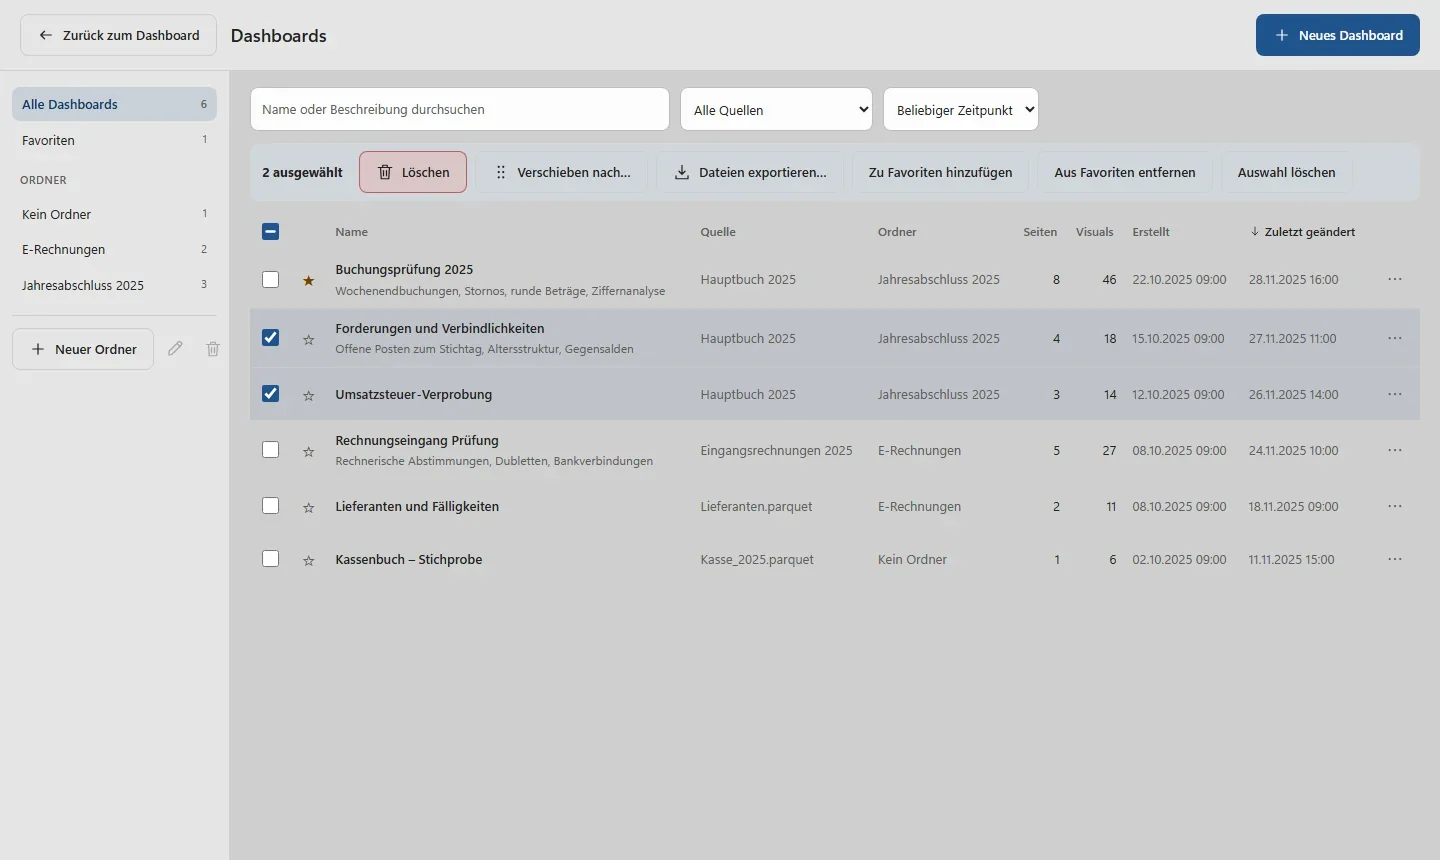Toggle the select-all header checkbox

click(270, 232)
